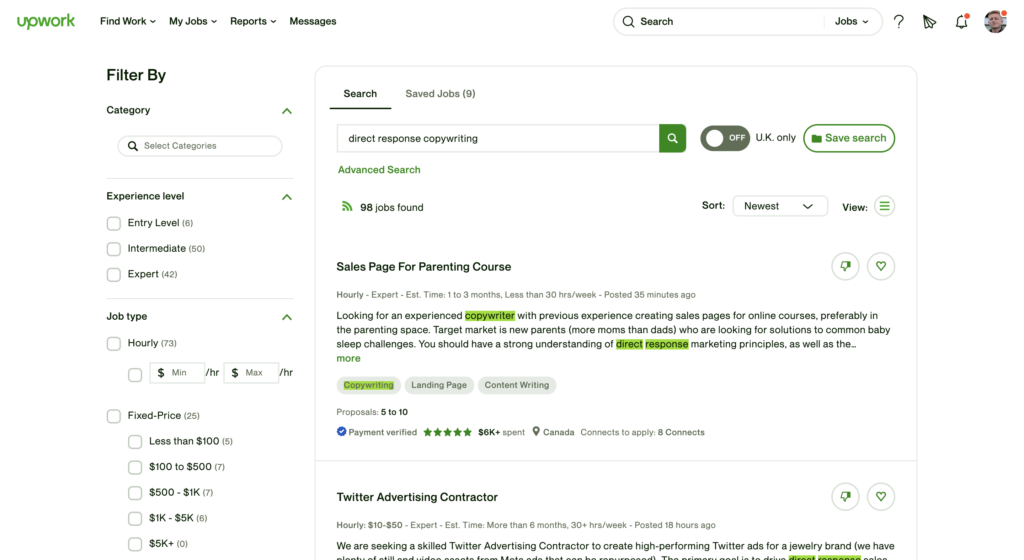The width and height of the screenshot is (1024, 560).
Task: Check the Entry Level experience checkbox
Action: pos(114,223)
